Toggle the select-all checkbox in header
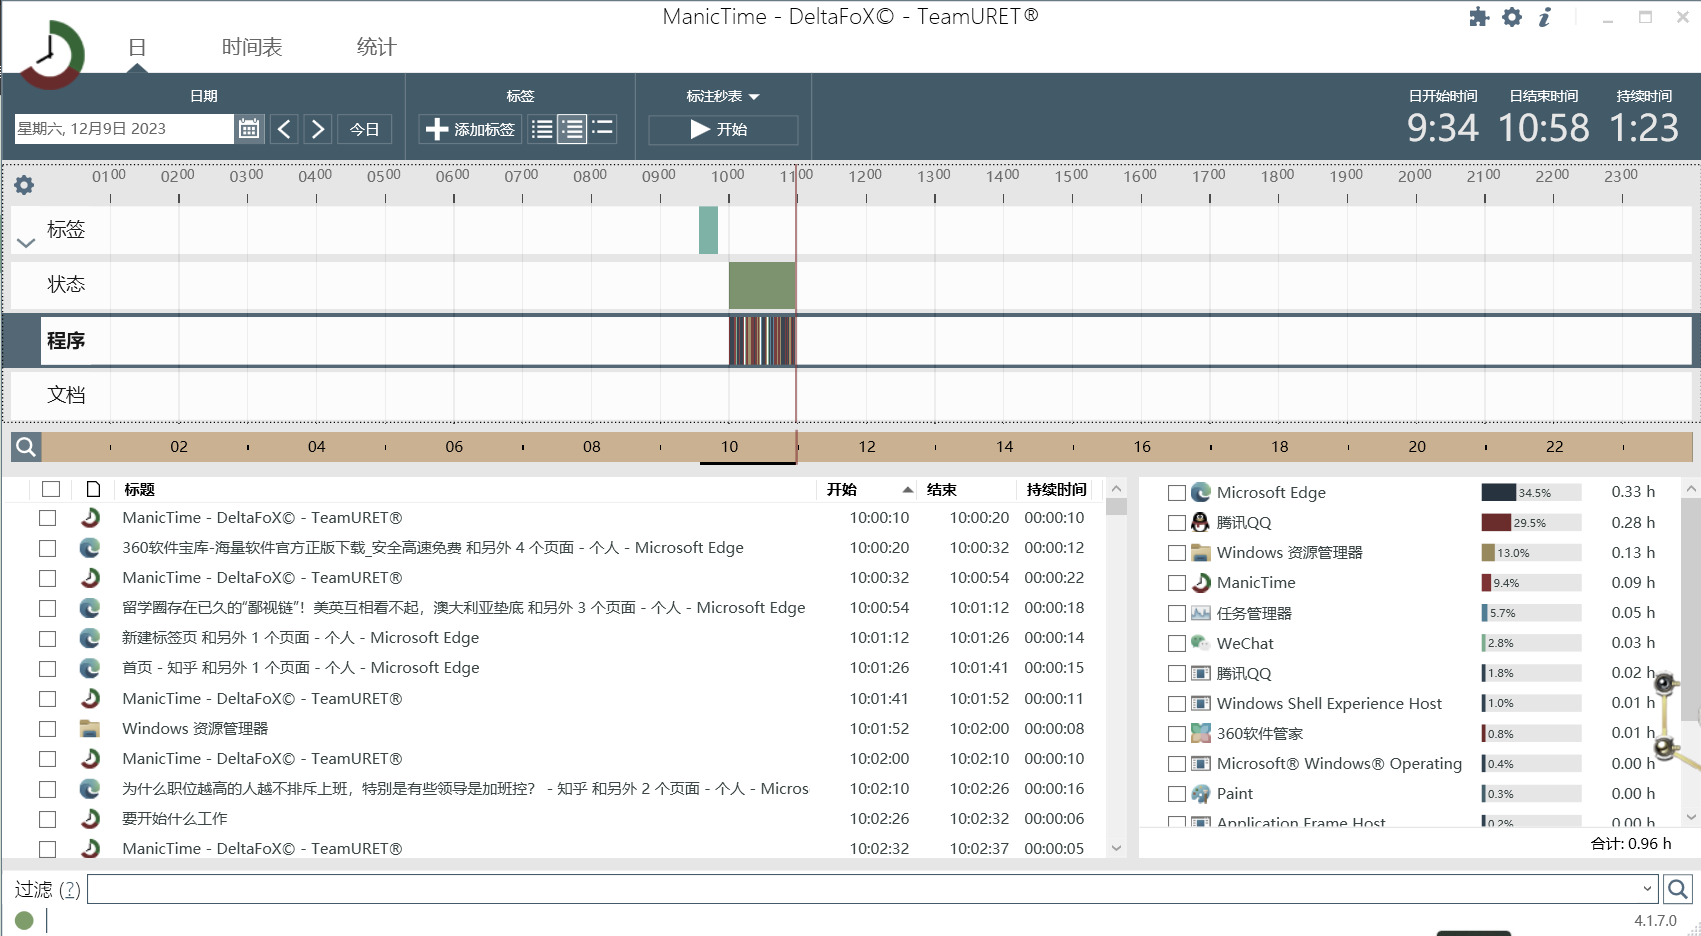This screenshot has width=1701, height=936. (x=51, y=489)
